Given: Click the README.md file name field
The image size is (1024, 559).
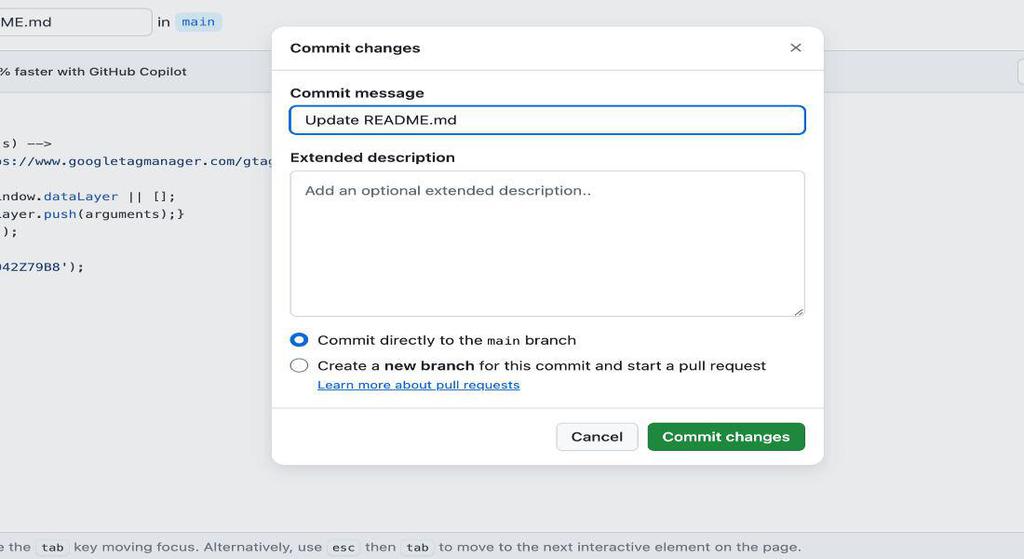Looking at the screenshot, I should tap(70, 22).
